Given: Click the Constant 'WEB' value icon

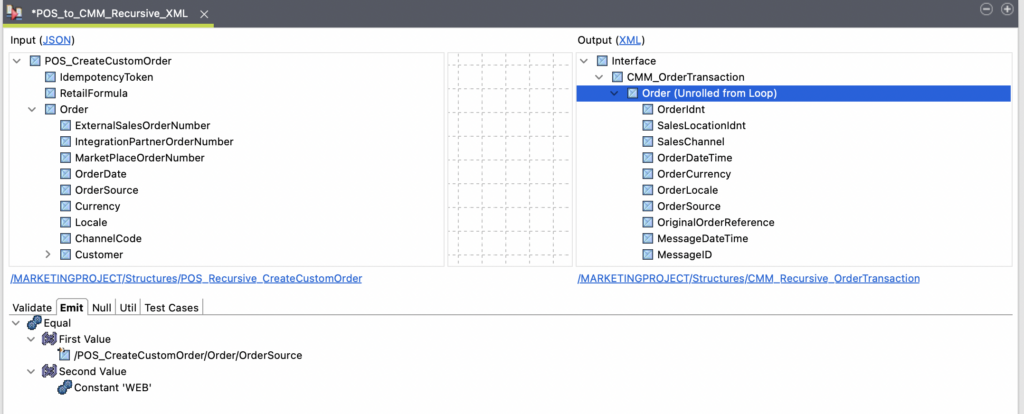Looking at the screenshot, I should pos(64,387).
